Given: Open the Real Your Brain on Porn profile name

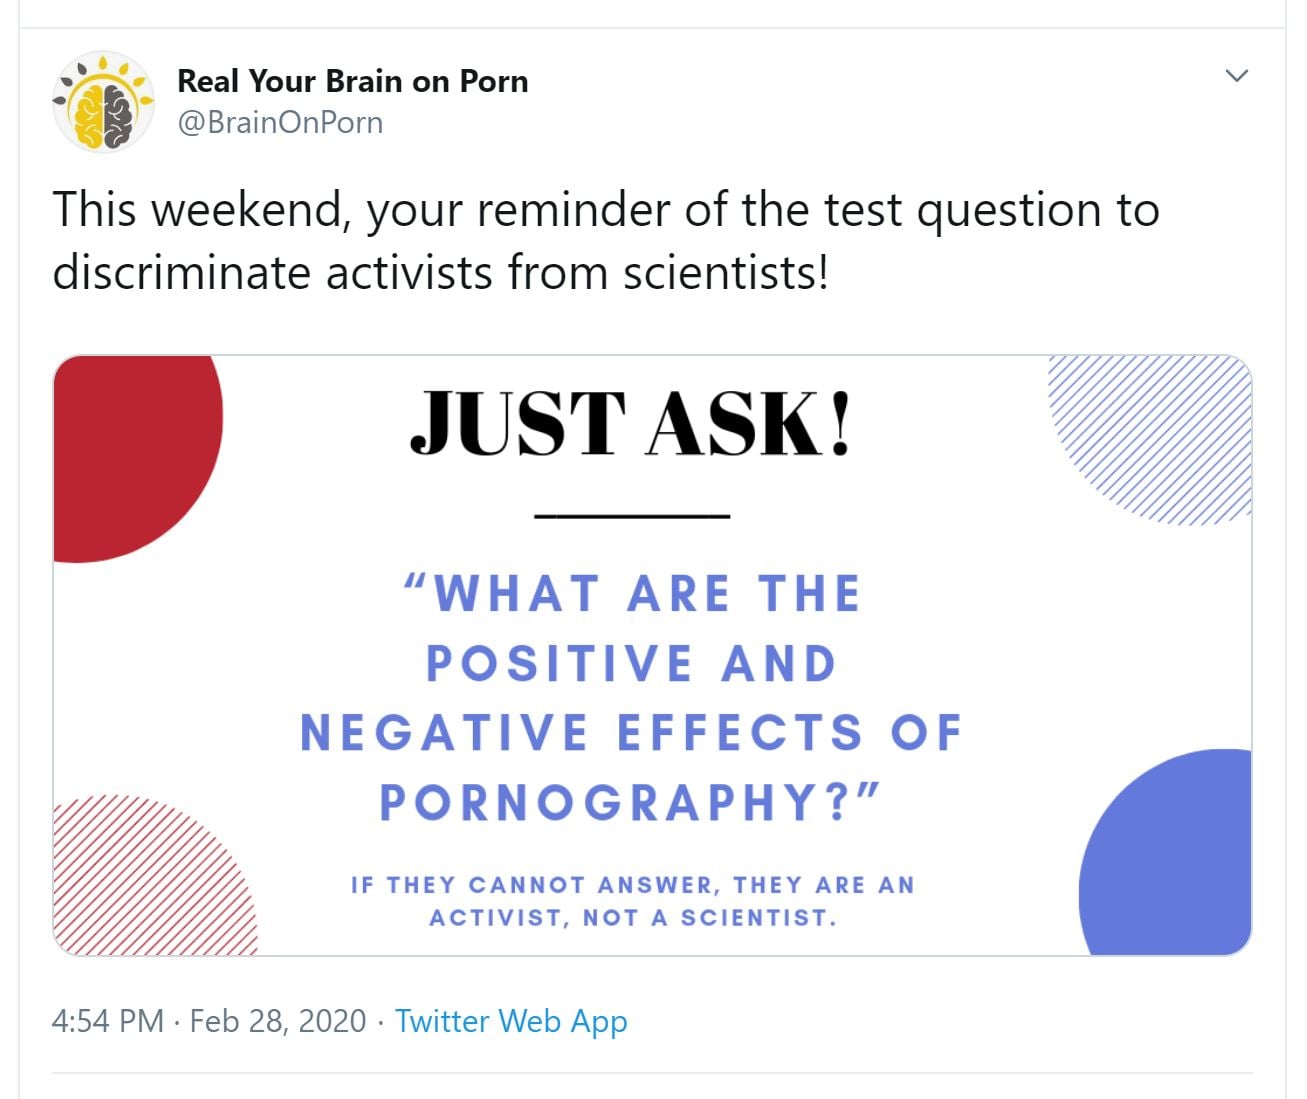Looking at the screenshot, I should point(352,81).
